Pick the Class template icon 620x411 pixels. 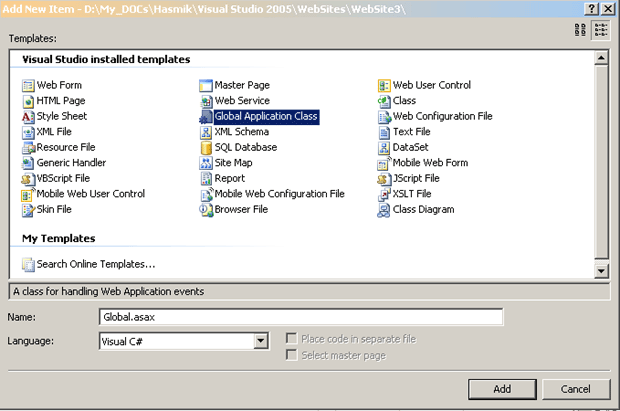pos(384,101)
